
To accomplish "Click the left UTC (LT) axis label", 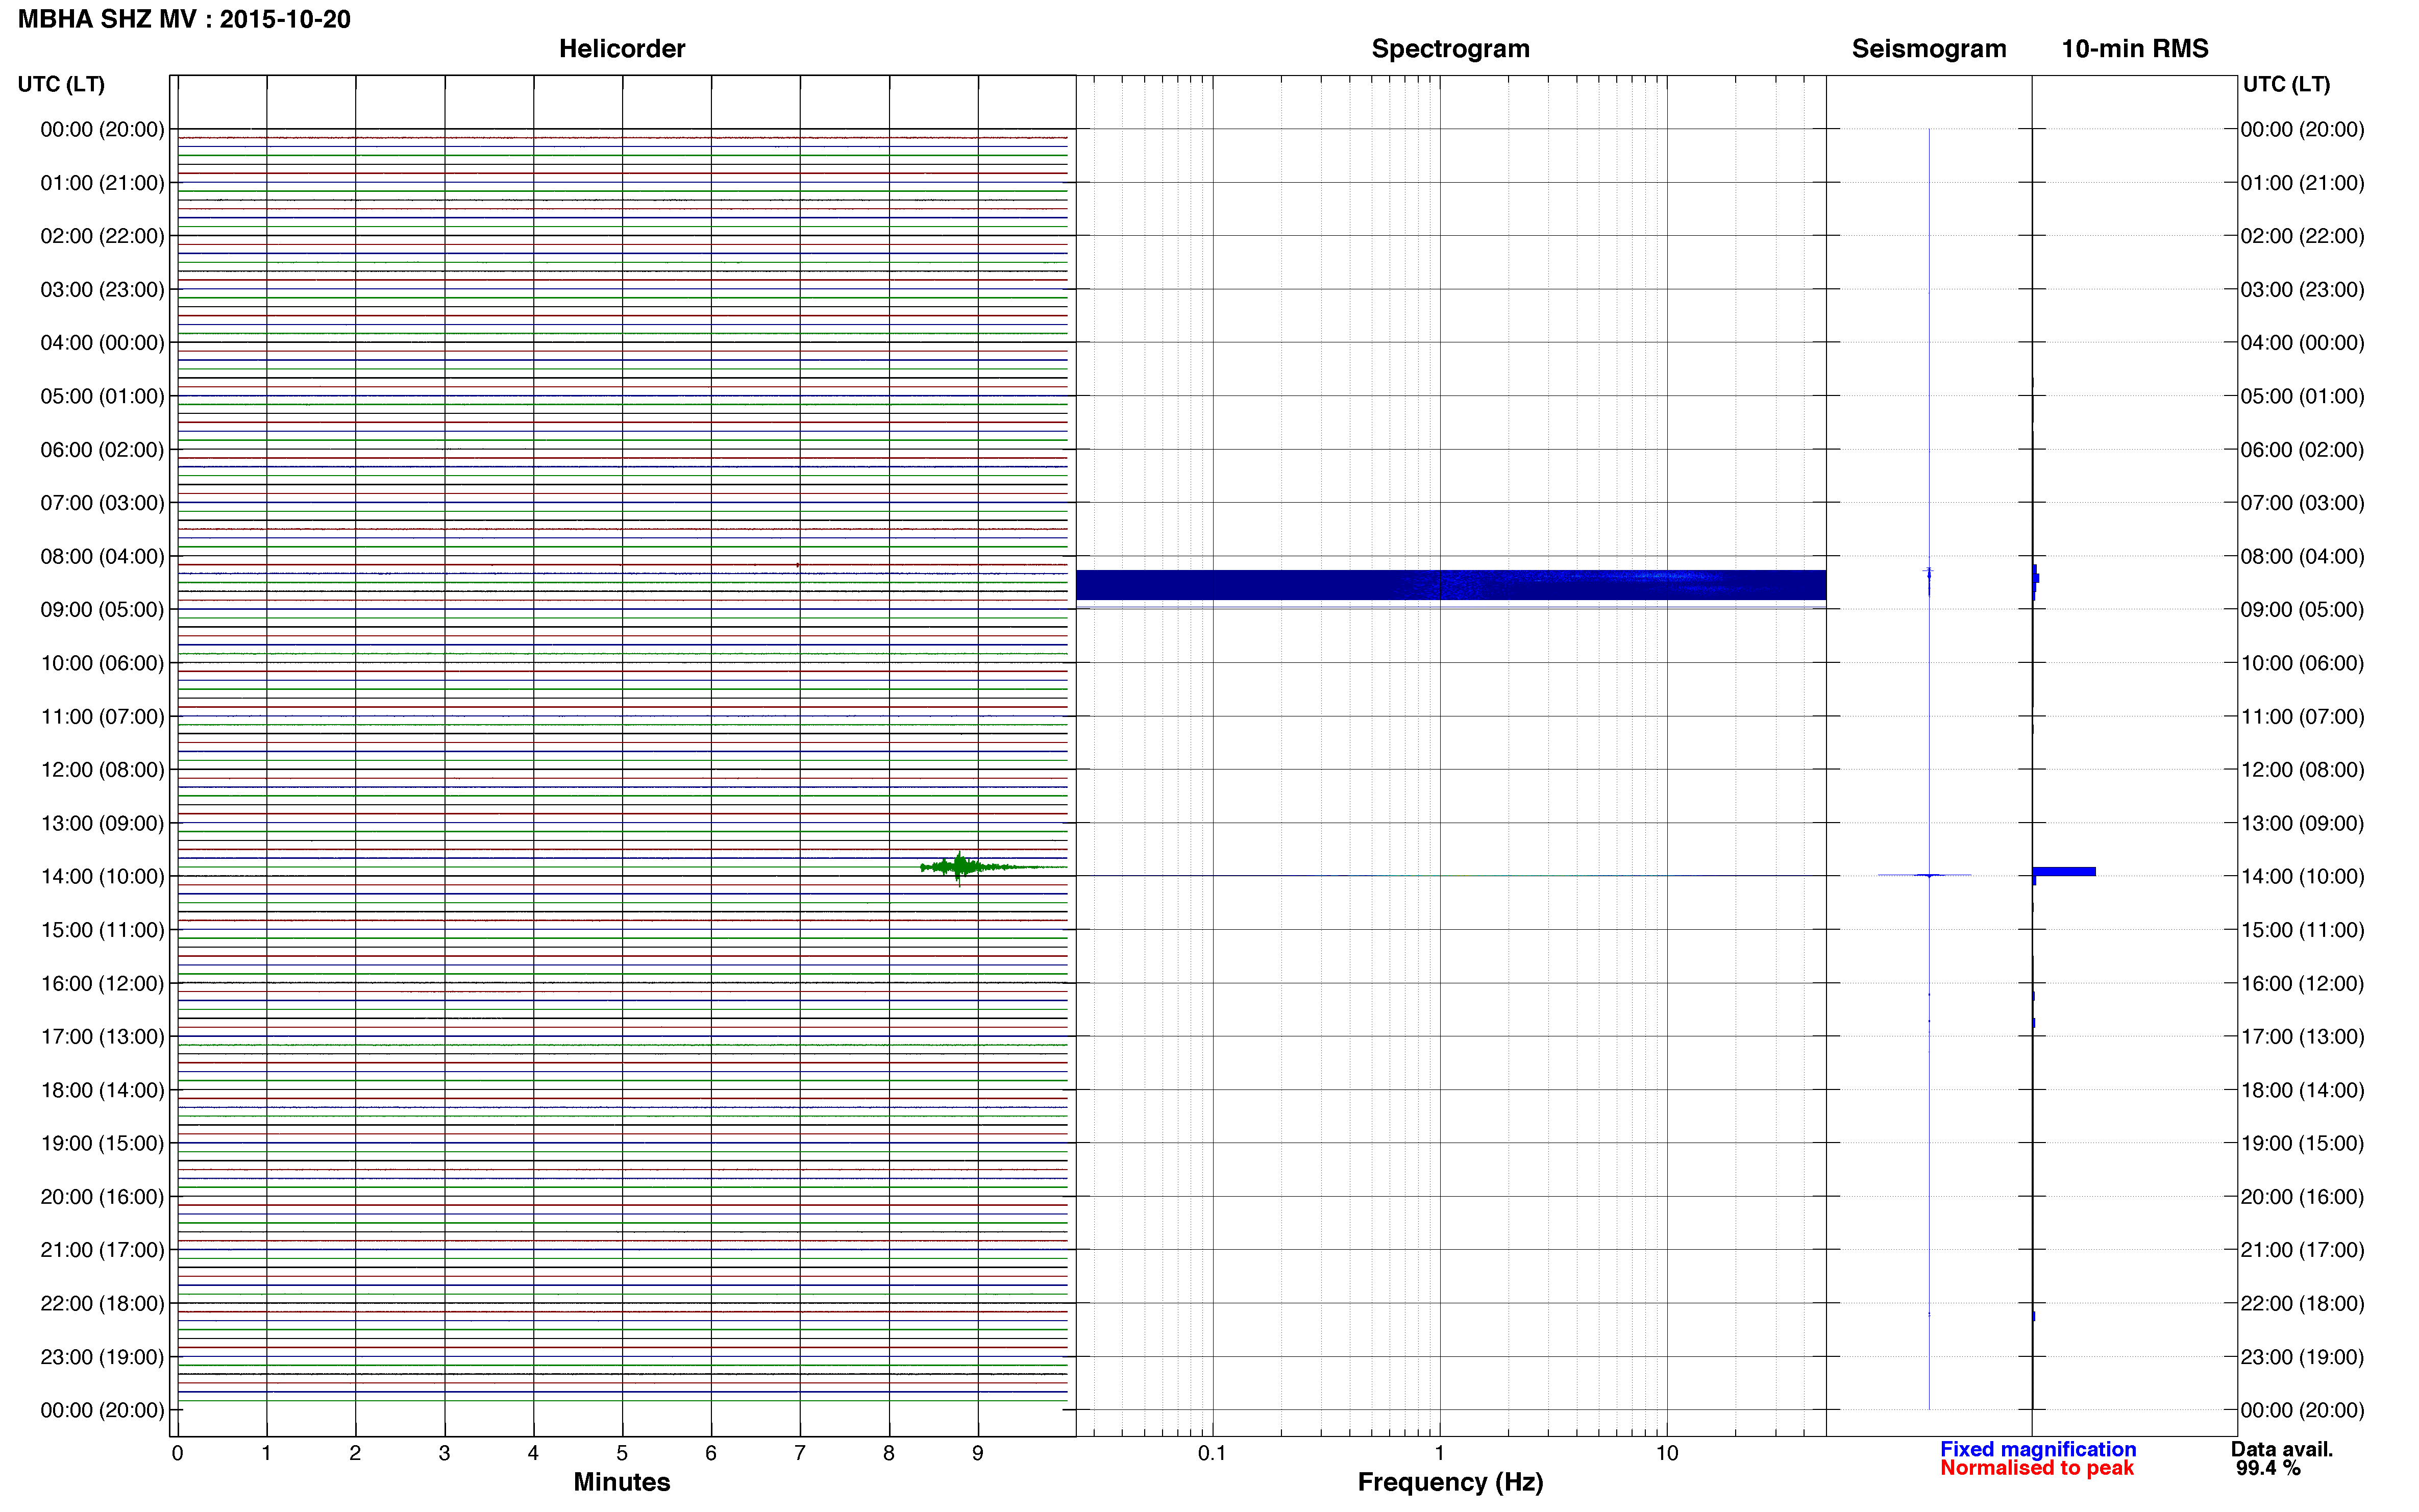I will click(61, 84).
